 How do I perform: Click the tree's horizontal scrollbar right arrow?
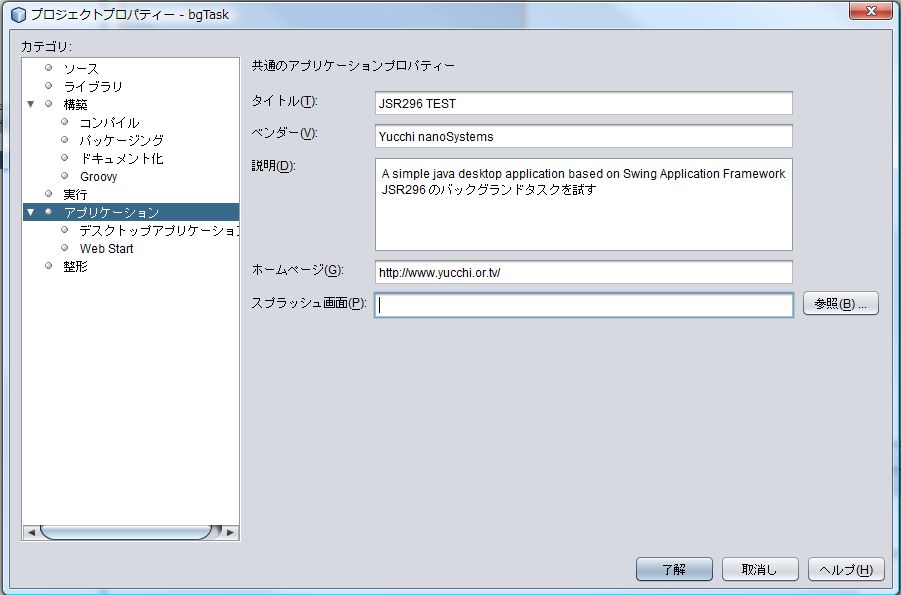coord(231,533)
